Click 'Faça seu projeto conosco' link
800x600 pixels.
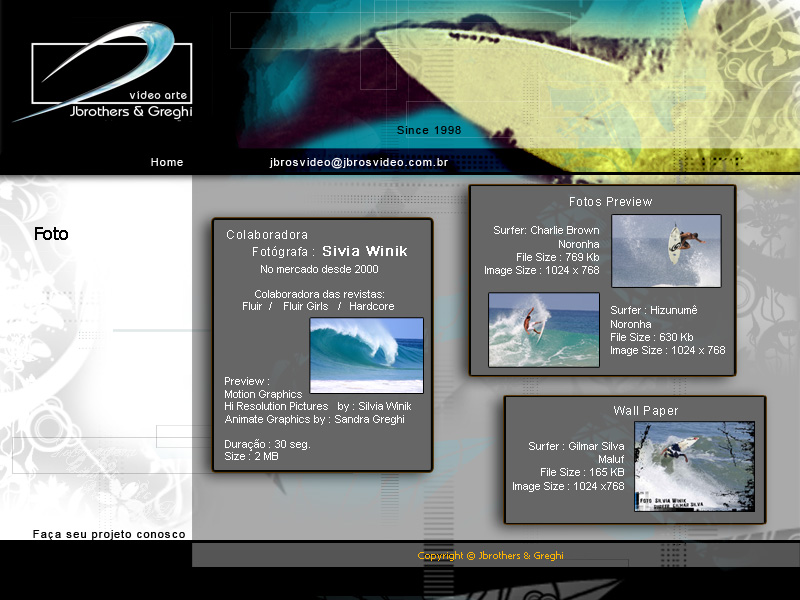tap(109, 534)
